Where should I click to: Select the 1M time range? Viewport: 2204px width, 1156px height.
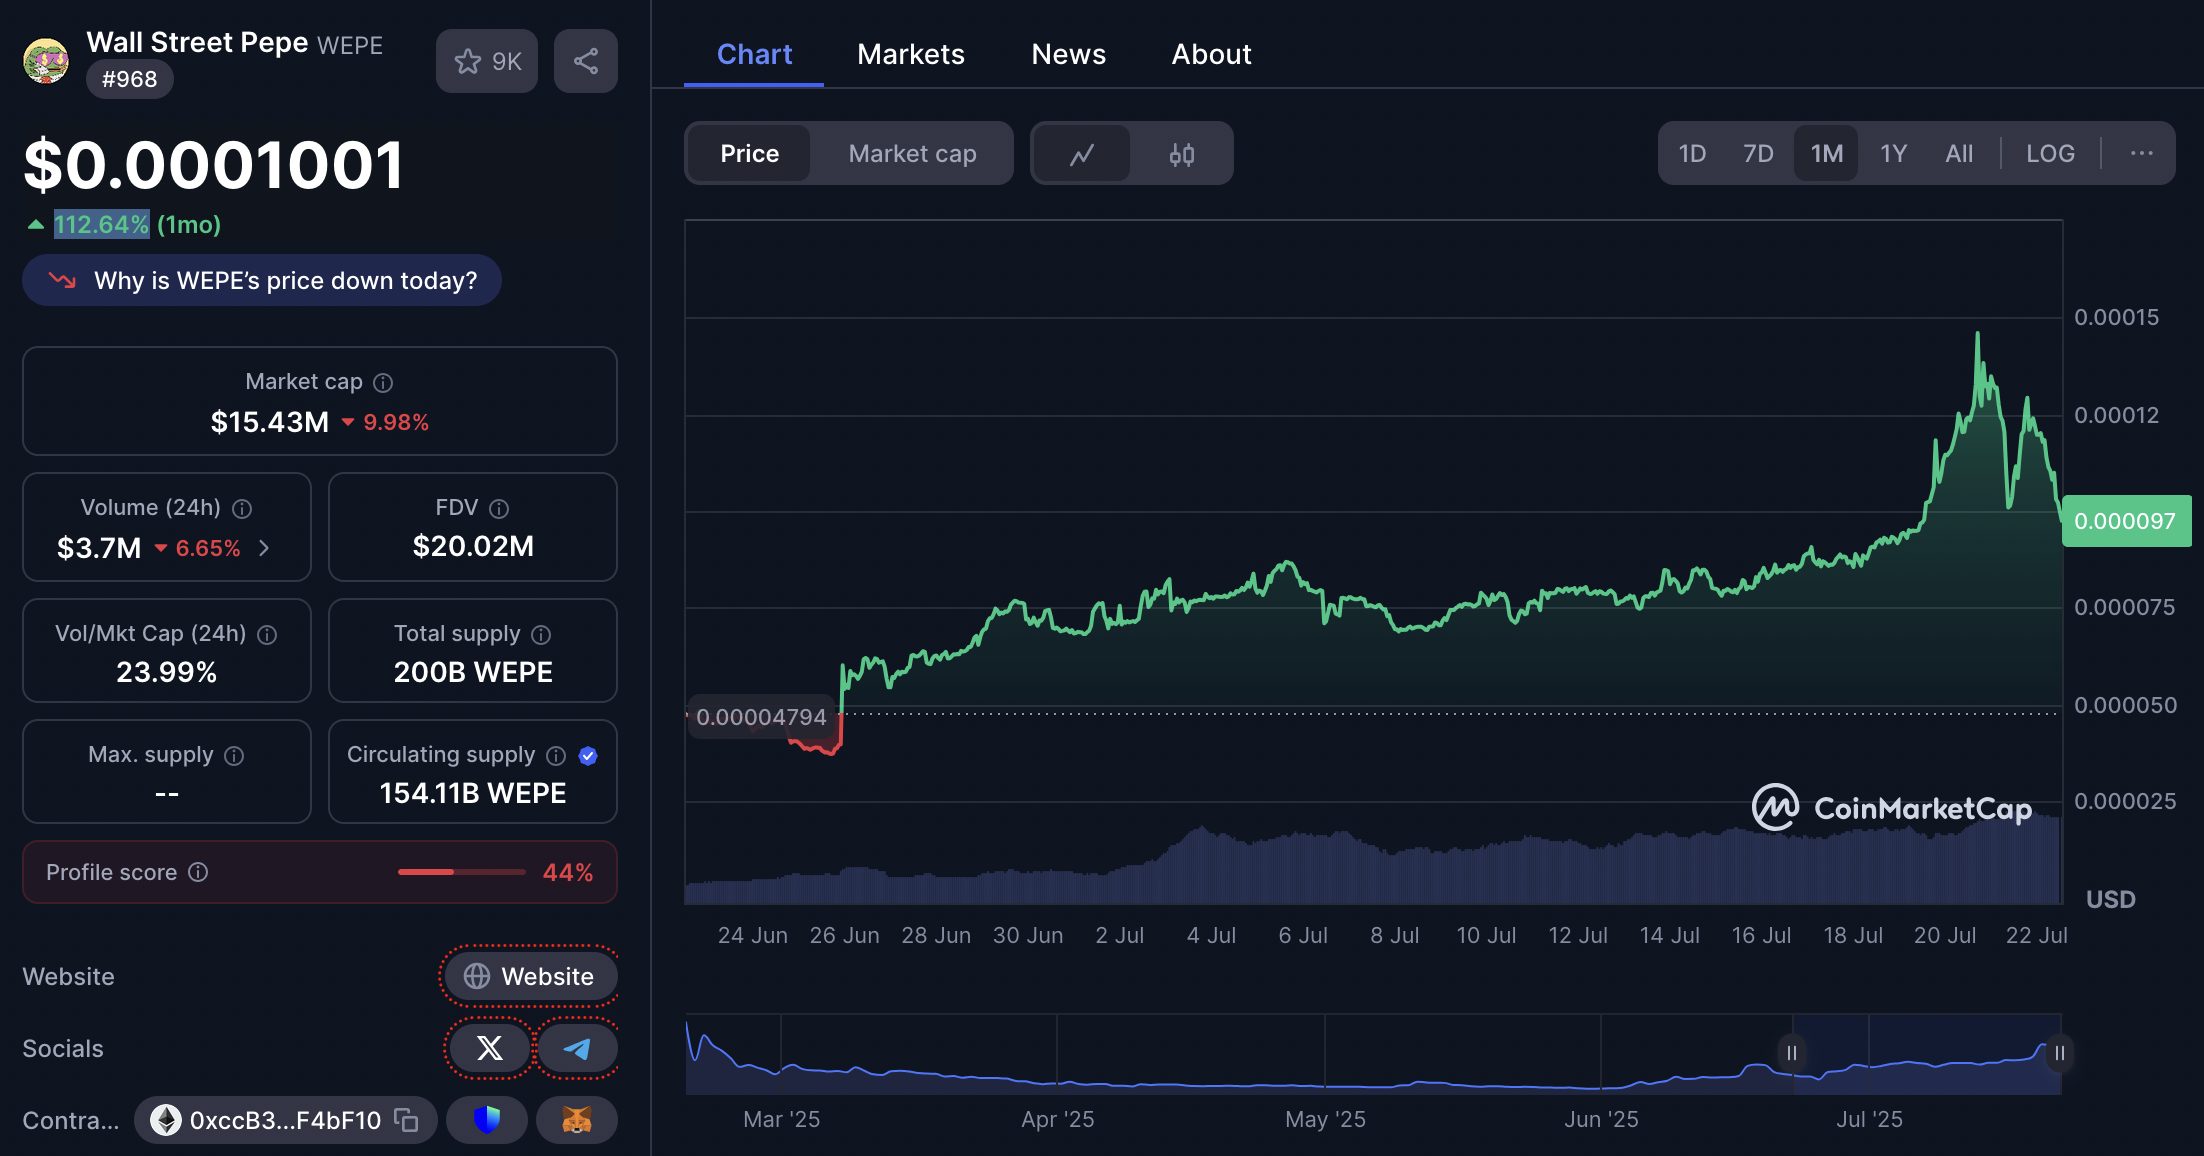[1826, 153]
